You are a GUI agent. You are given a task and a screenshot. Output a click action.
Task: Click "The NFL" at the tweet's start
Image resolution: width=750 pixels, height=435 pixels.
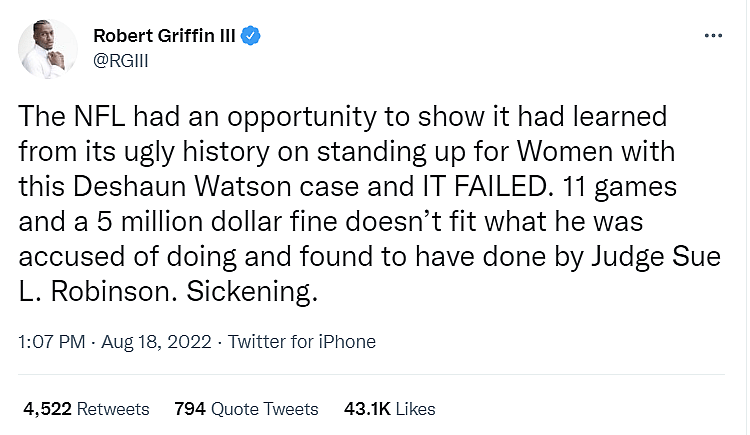coord(64,115)
